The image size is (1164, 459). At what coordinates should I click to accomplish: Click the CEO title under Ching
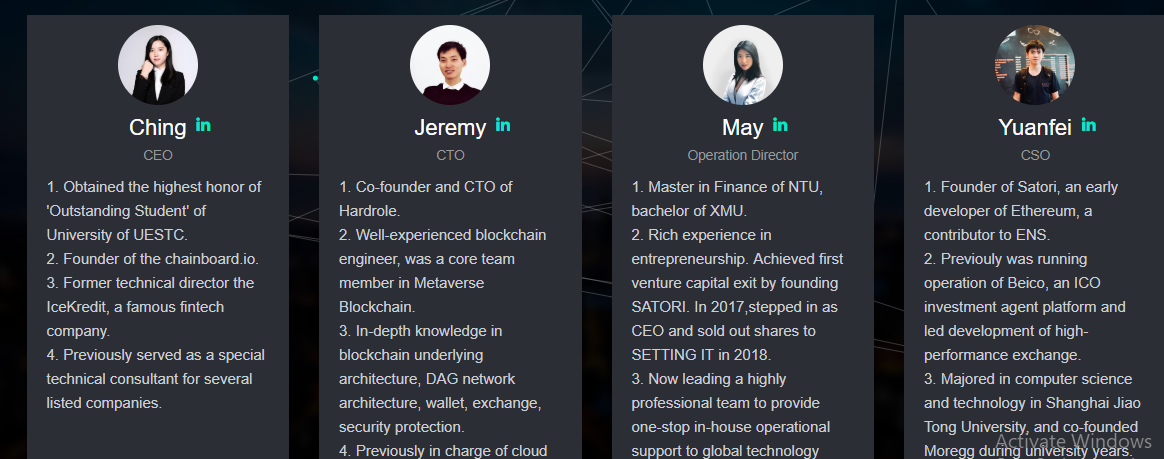(158, 155)
